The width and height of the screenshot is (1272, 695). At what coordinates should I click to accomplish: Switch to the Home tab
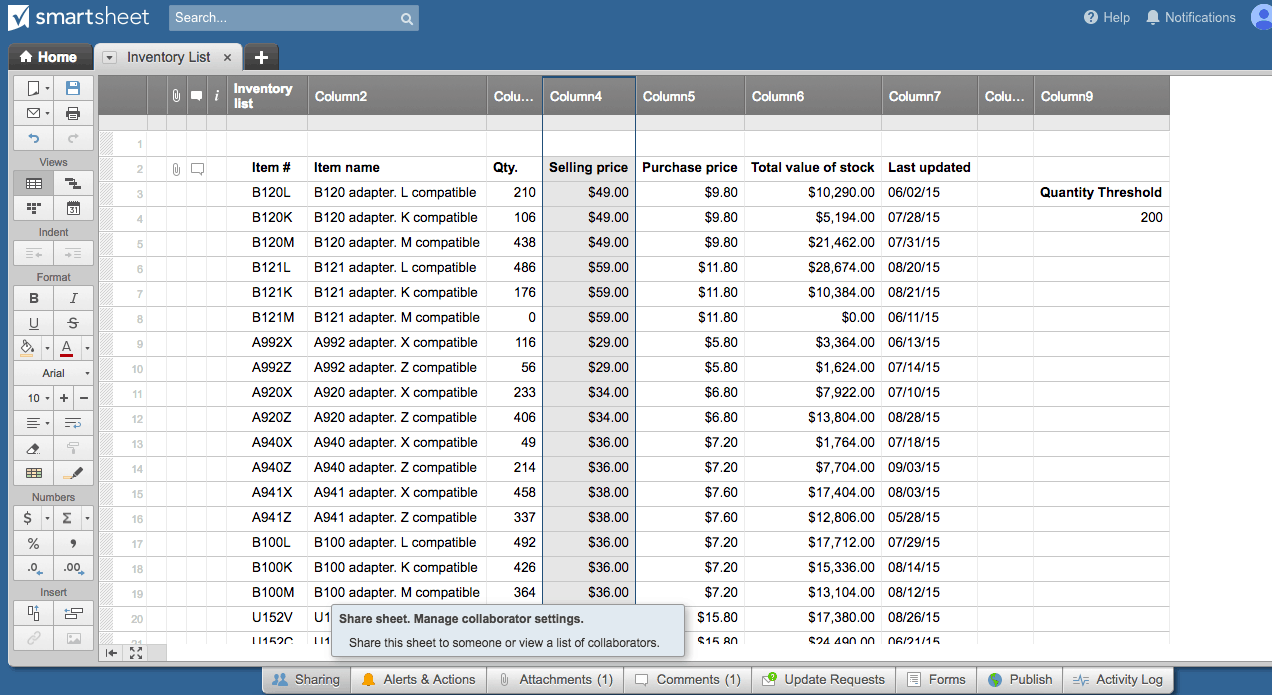pyautogui.click(x=48, y=57)
